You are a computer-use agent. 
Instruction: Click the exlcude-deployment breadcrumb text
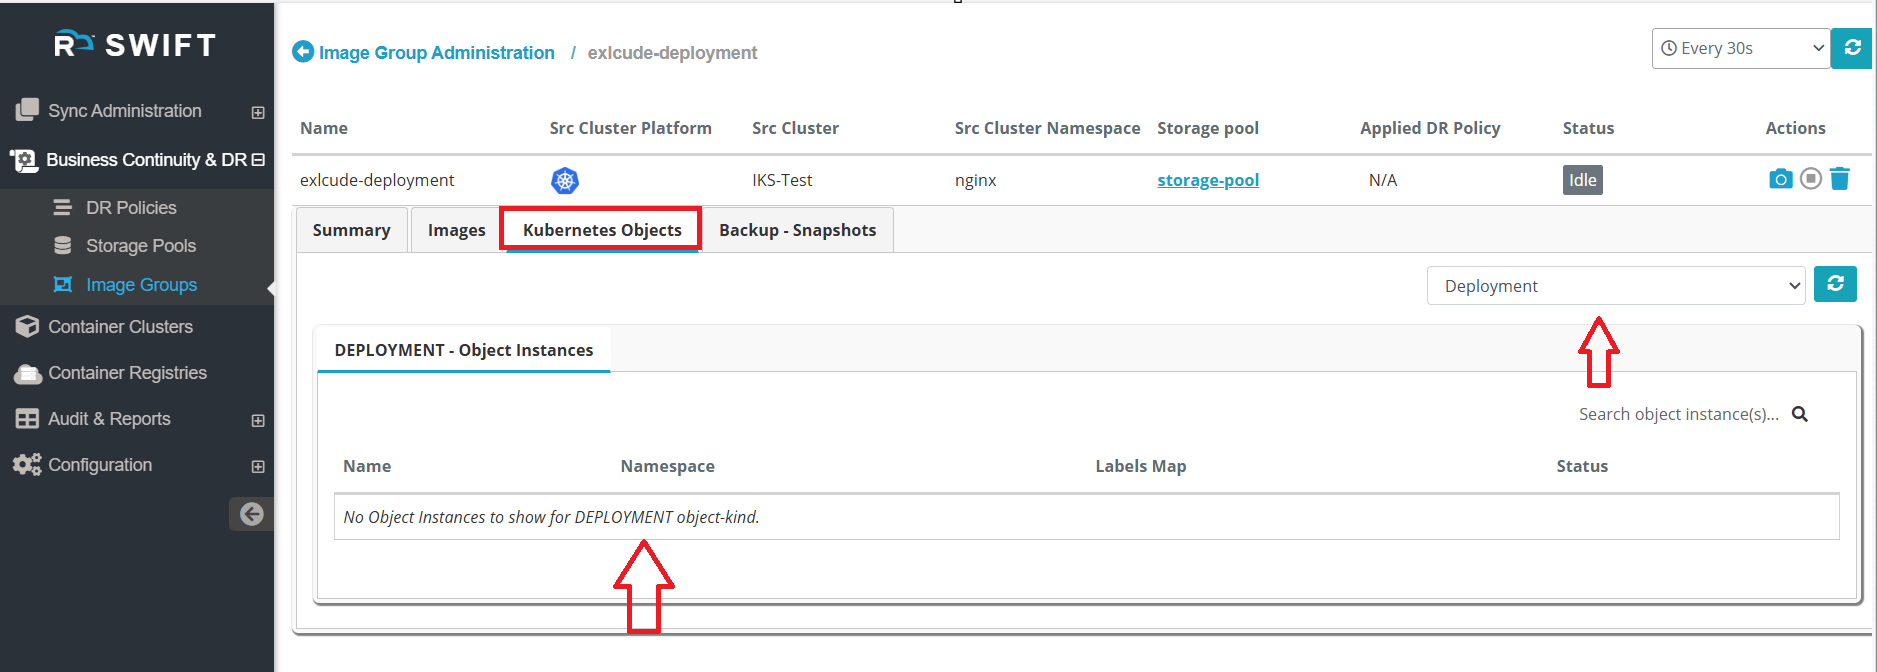[x=672, y=52]
